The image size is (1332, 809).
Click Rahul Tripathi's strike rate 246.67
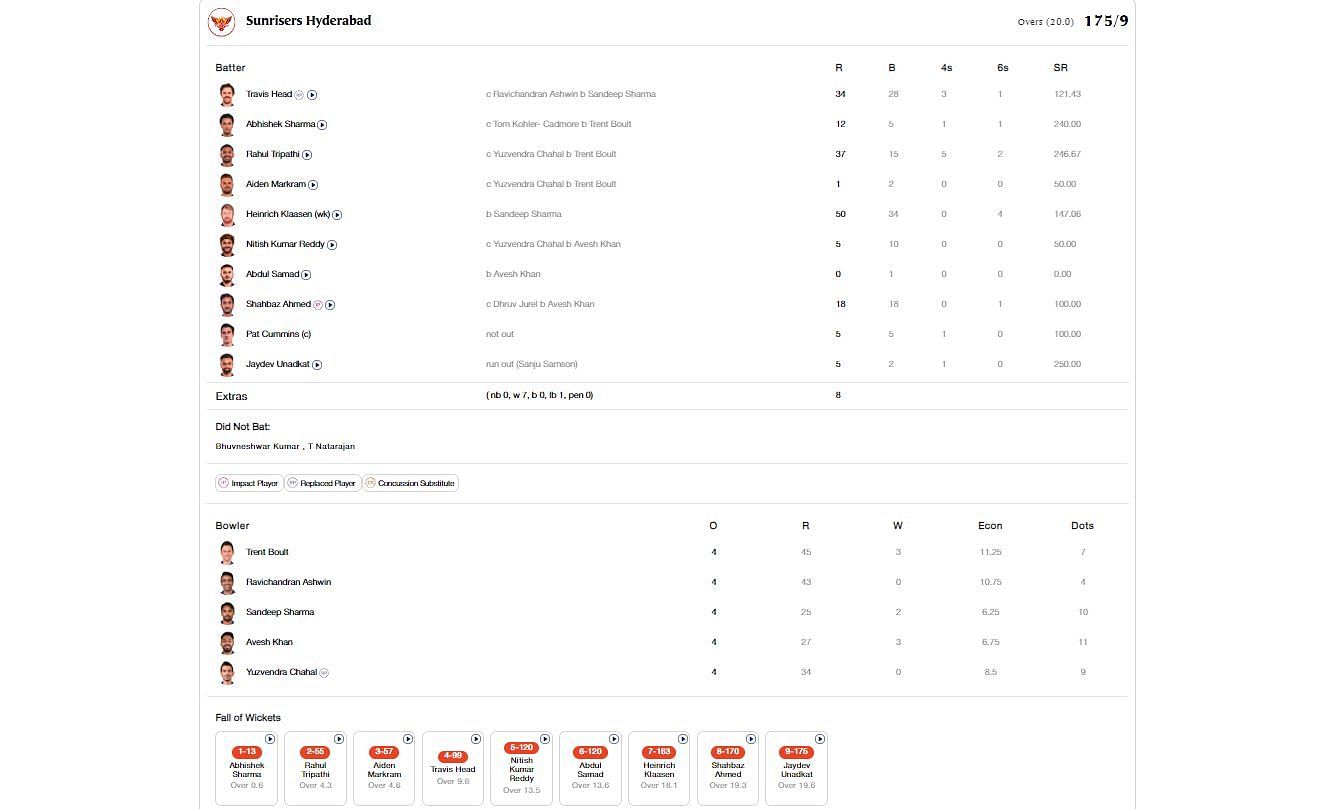coord(1067,154)
